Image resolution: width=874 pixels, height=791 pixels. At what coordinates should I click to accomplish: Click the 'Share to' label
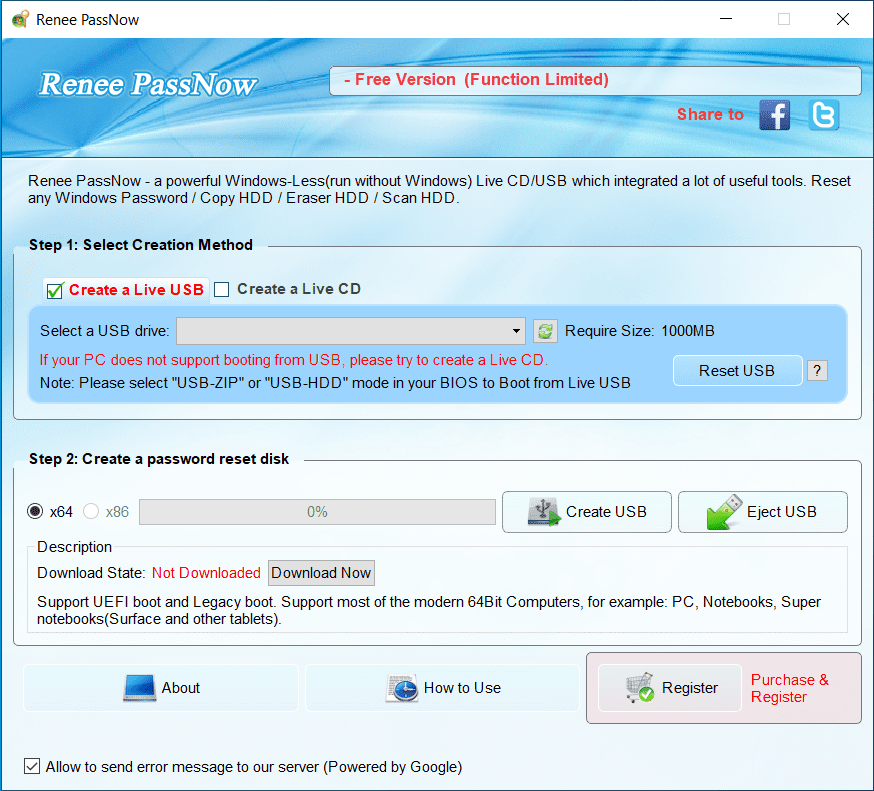[710, 114]
